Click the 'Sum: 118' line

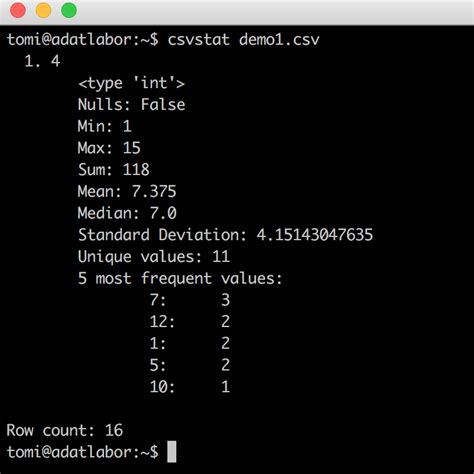click(x=114, y=170)
